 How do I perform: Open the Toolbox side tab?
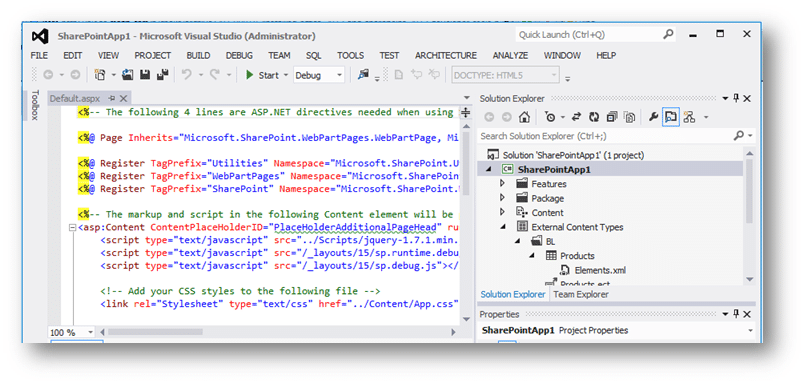click(35, 105)
